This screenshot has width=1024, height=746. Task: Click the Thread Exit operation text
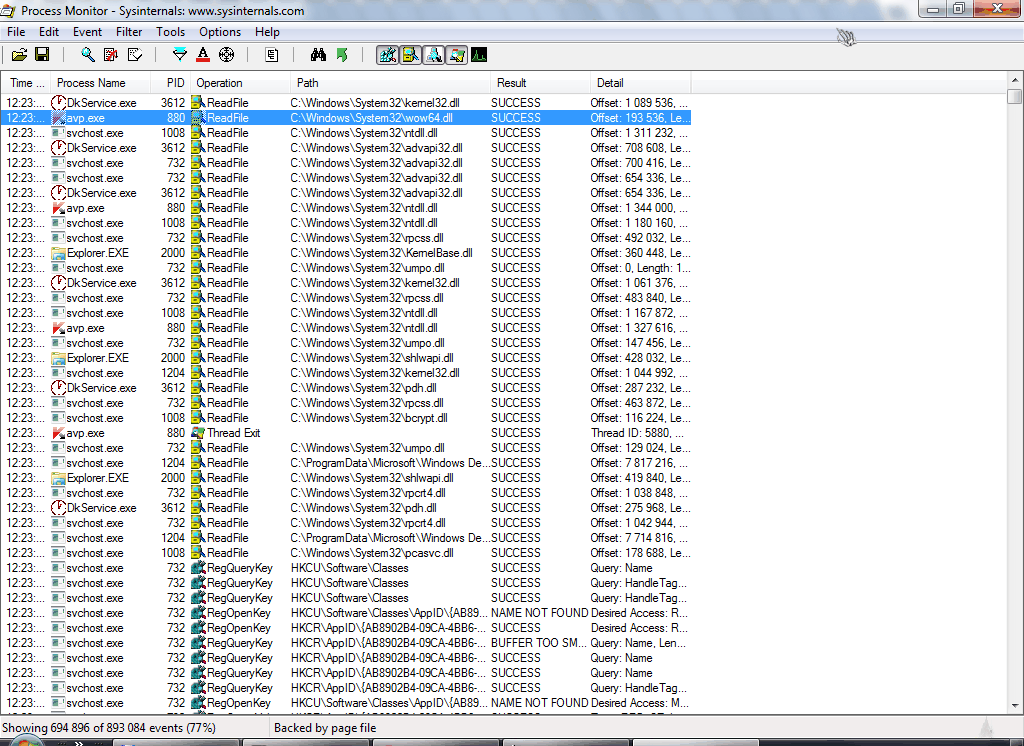point(234,433)
